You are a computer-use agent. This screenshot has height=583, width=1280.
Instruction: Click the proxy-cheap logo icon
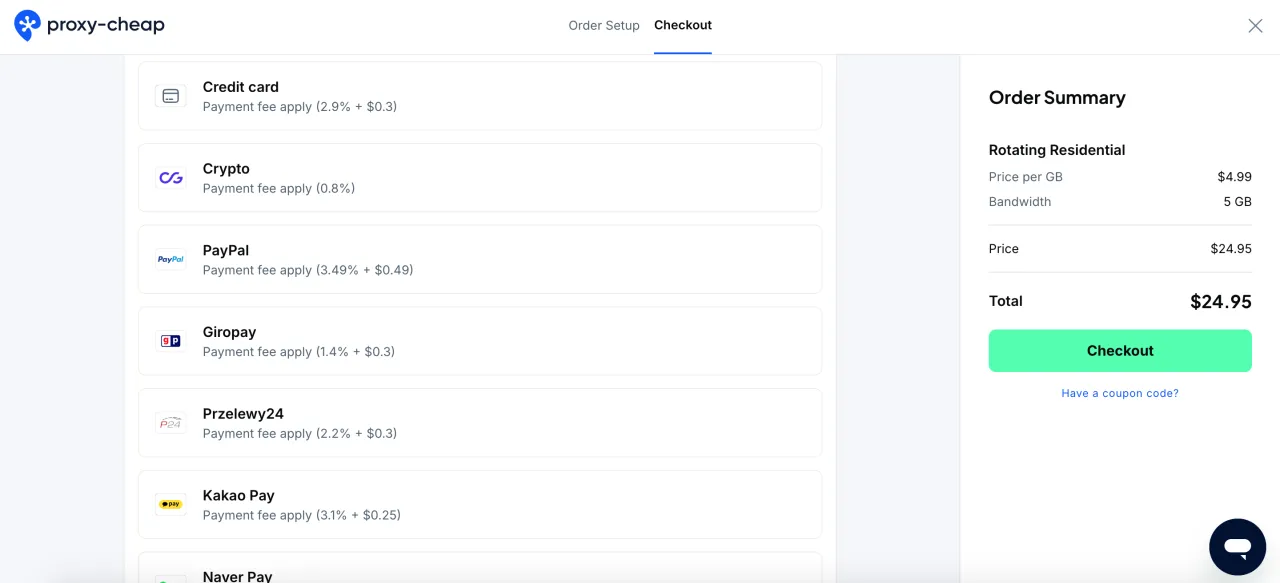pyautogui.click(x=28, y=25)
